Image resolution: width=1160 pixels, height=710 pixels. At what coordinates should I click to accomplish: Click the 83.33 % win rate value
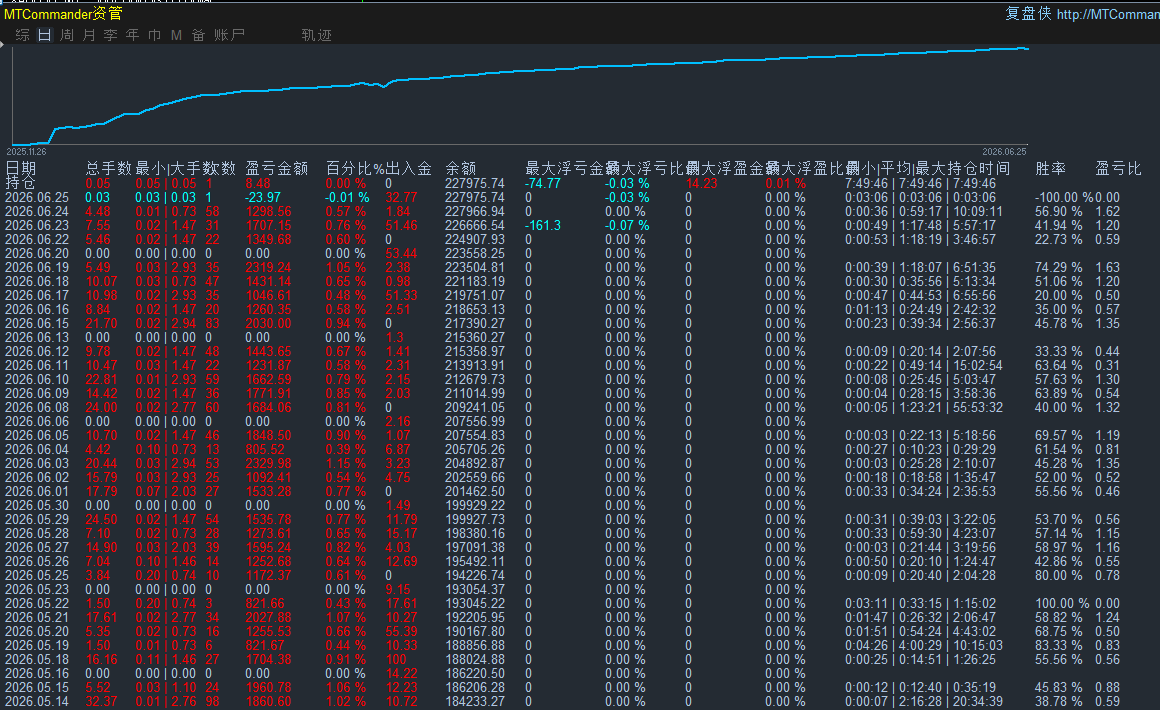[1059, 646]
